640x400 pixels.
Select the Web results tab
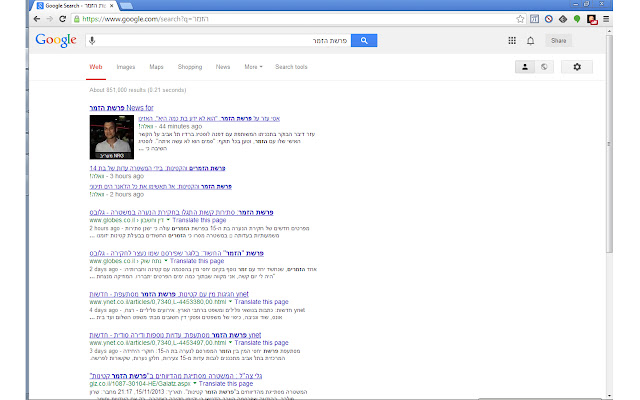(96, 67)
